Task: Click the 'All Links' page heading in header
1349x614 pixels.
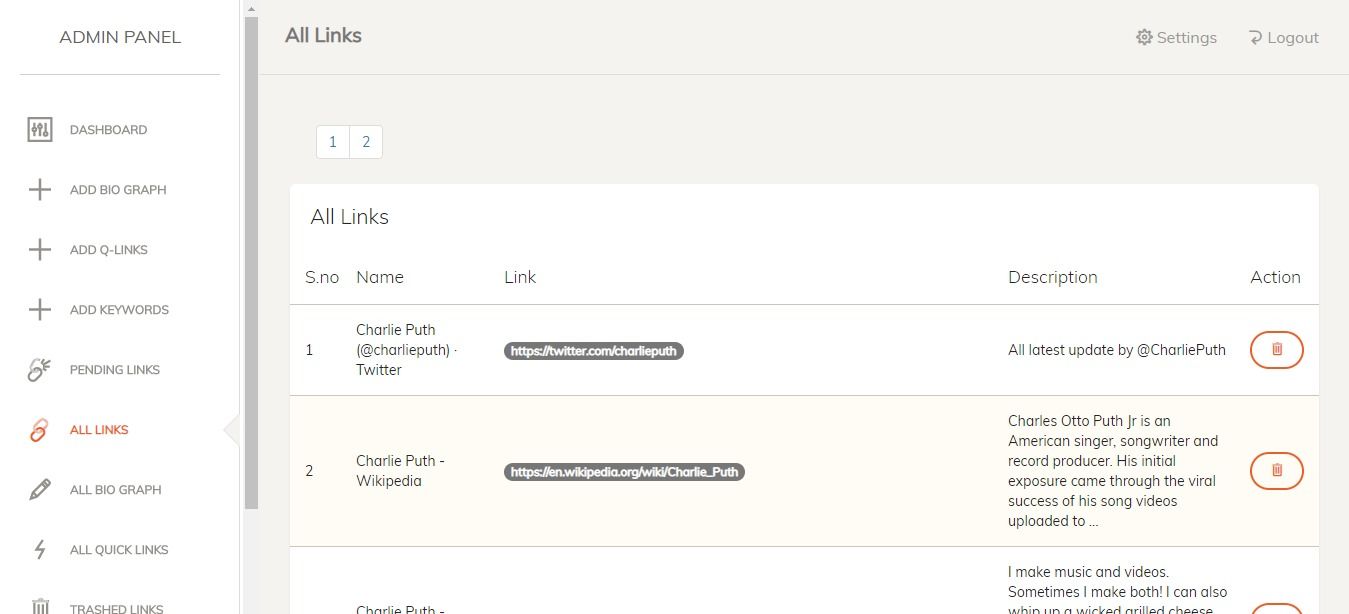Action: tap(323, 35)
